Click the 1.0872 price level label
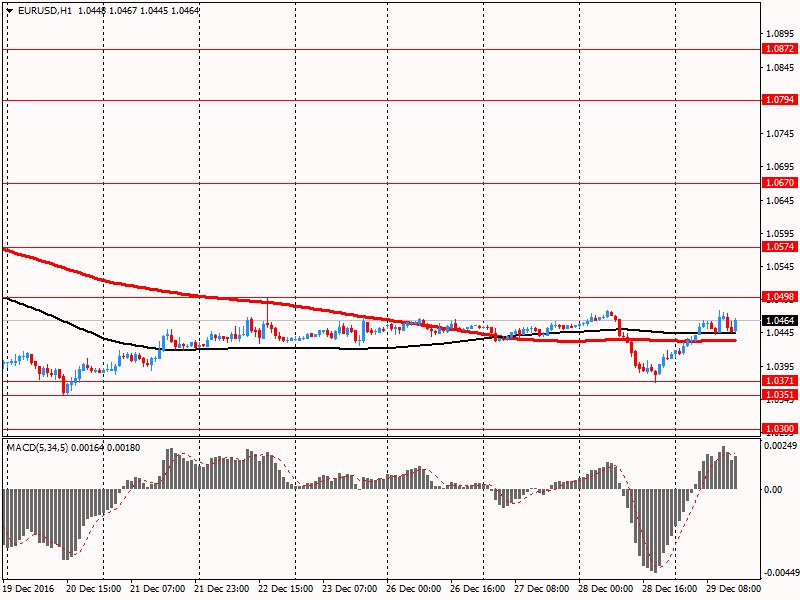This screenshot has height=600, width=800. coord(780,49)
